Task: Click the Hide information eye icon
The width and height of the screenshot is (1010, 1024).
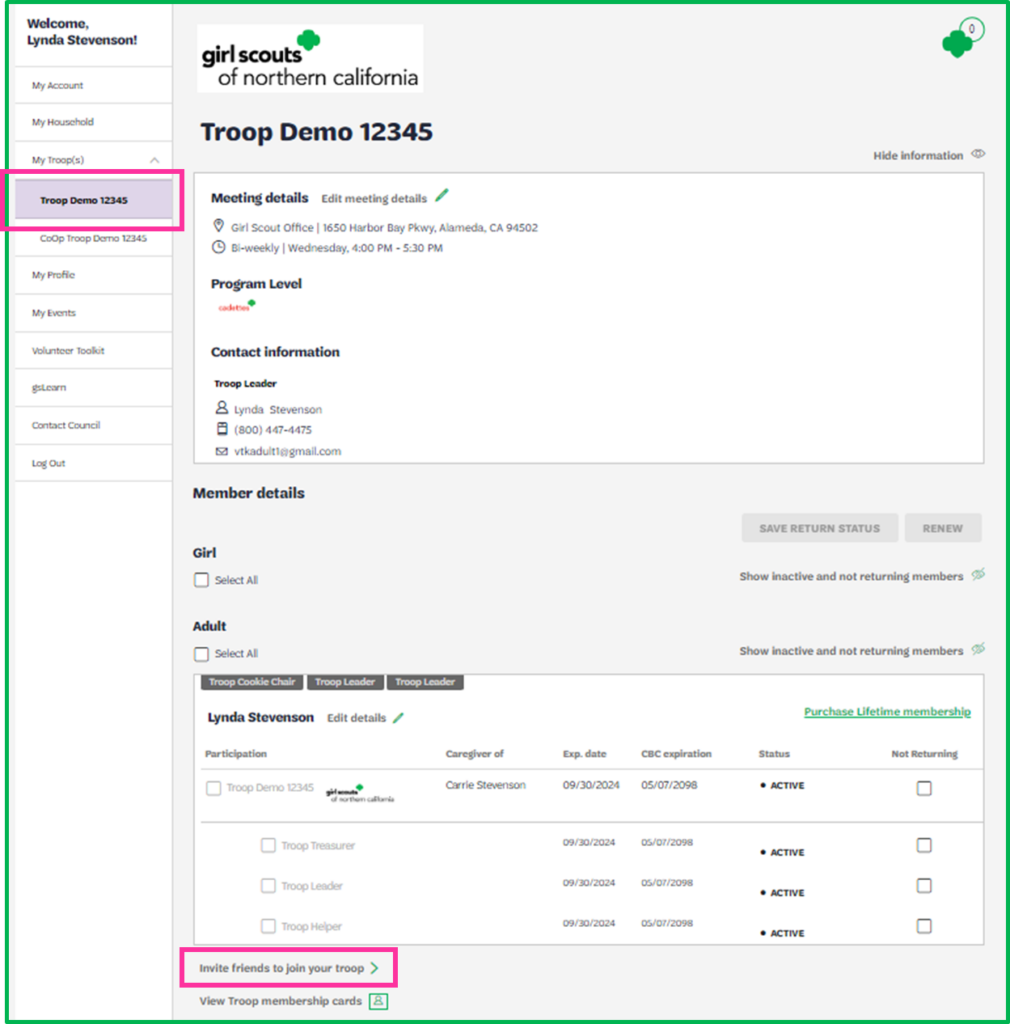Action: [978, 154]
